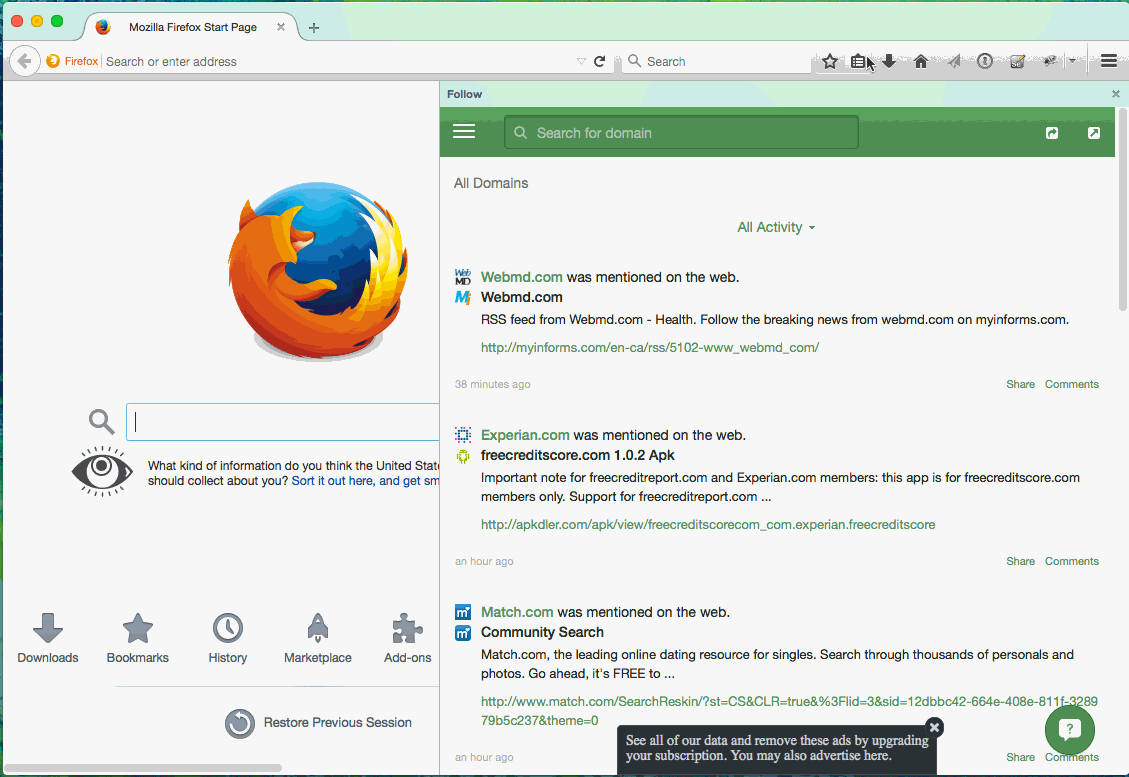
Task: View Comments on the Webmd.com mention
Action: [x=1071, y=384]
